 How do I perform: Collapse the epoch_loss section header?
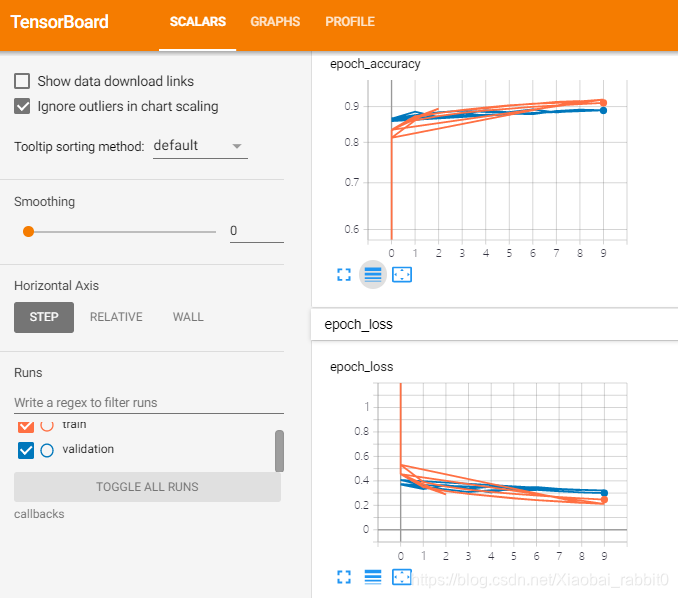pyautogui.click(x=494, y=324)
